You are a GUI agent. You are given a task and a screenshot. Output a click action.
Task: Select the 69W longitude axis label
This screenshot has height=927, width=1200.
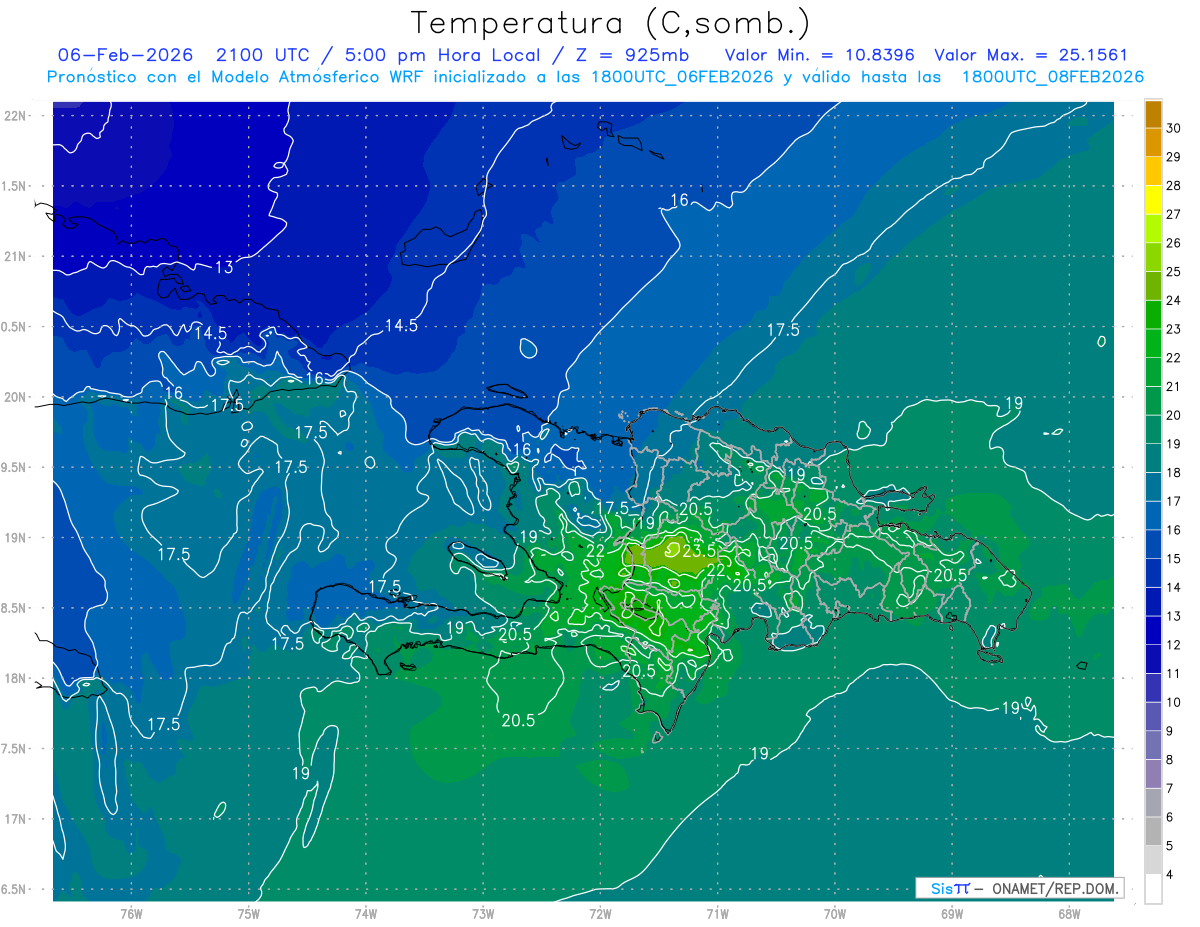pyautogui.click(x=952, y=913)
